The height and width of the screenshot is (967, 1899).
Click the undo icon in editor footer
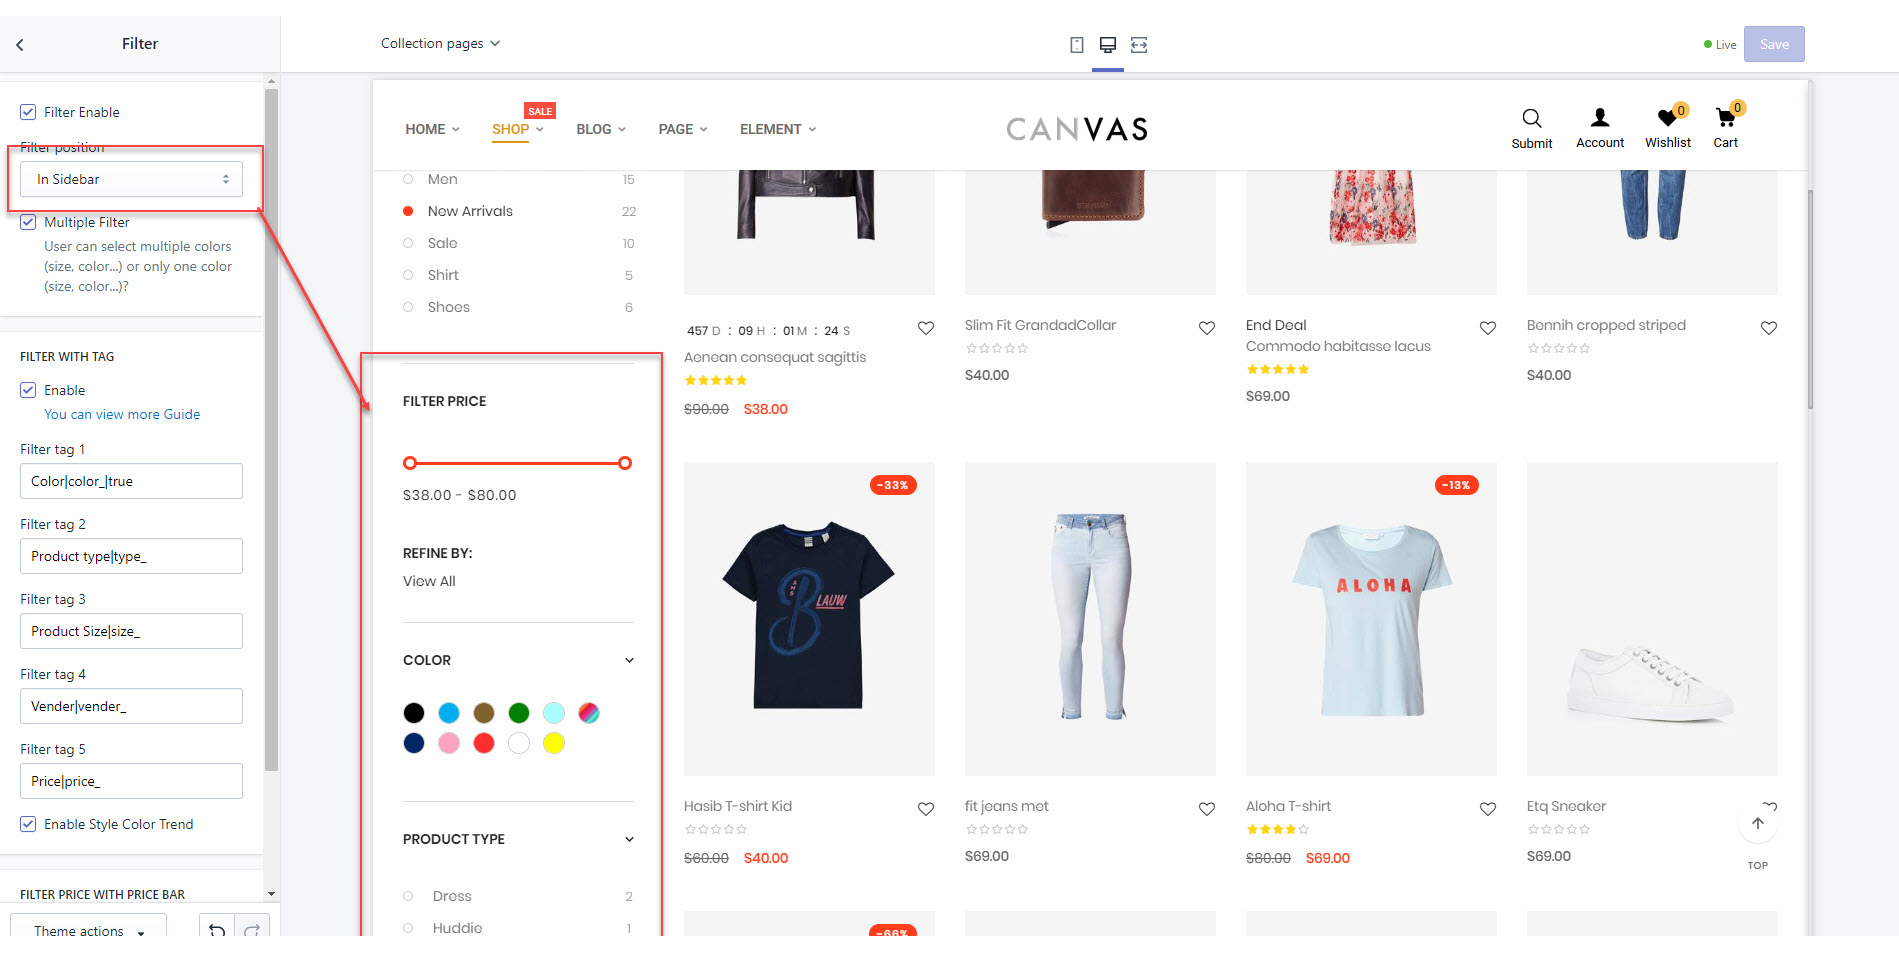pos(217,930)
